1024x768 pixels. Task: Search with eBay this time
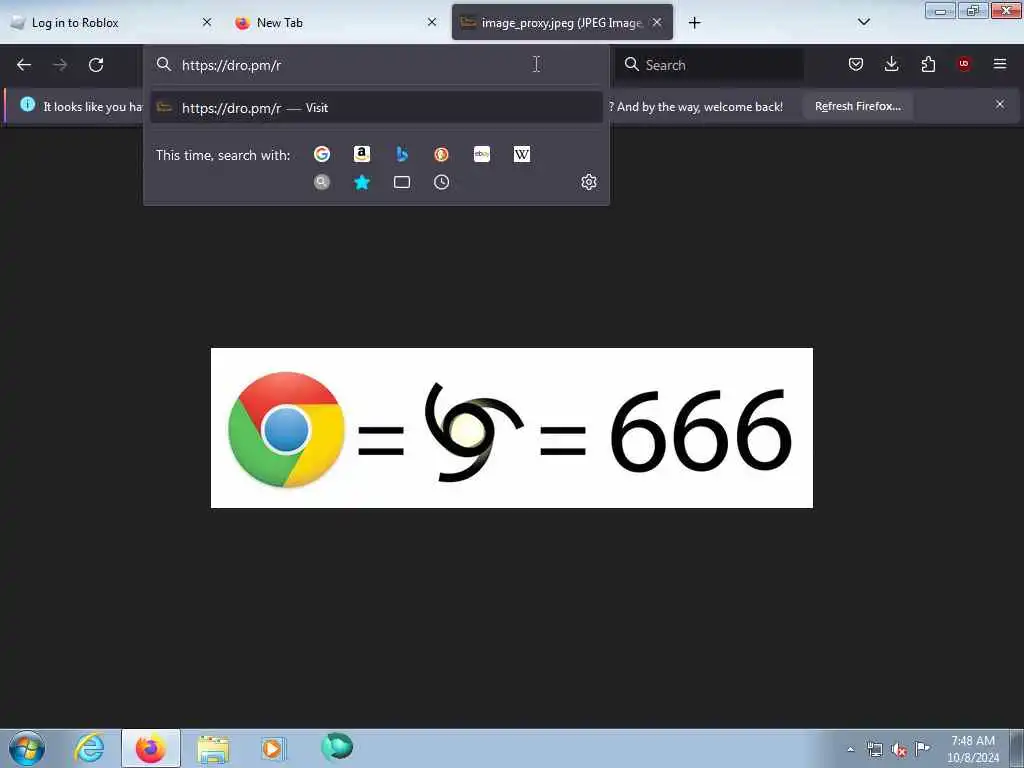pos(482,154)
